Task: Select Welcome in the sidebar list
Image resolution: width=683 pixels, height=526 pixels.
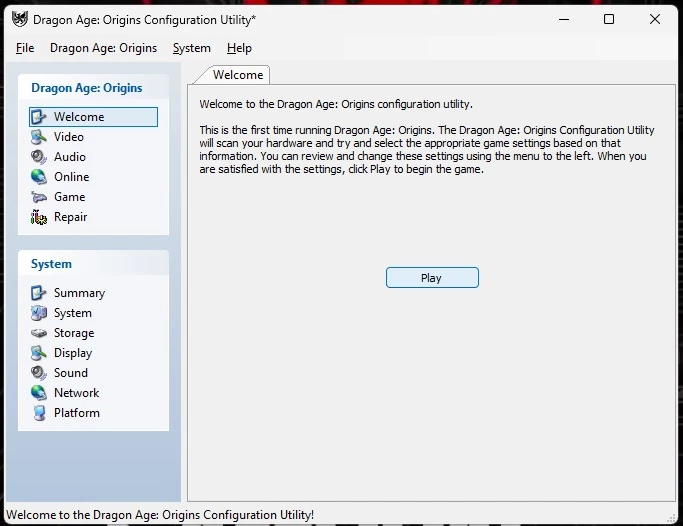Action: point(93,117)
